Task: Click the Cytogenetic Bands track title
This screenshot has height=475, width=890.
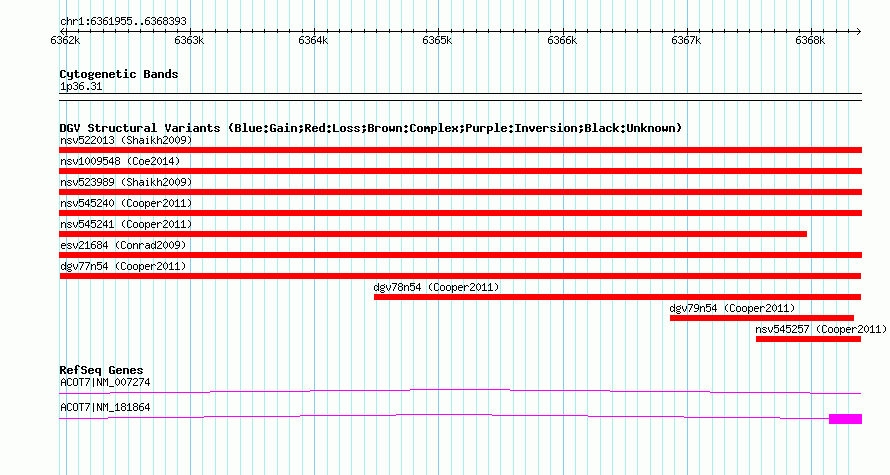Action: pyautogui.click(x=119, y=74)
